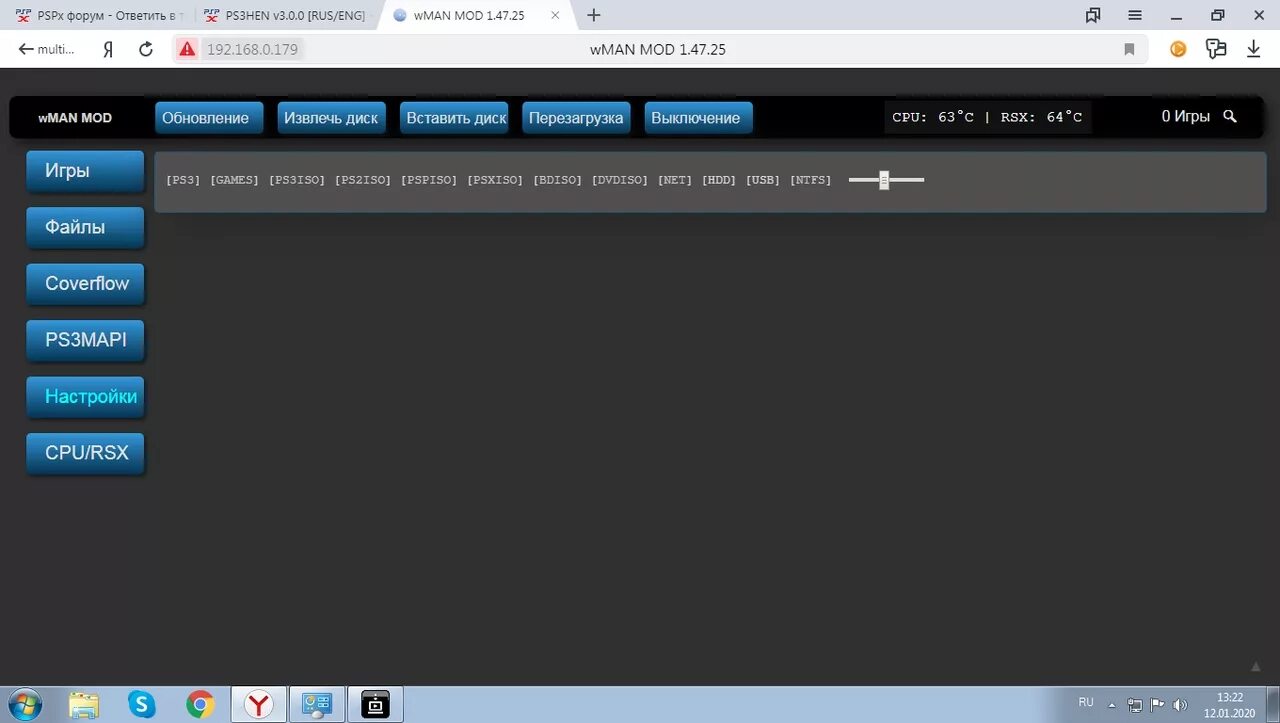1280x723 pixels.
Task: Open the CPU/RSX page
Action: (85, 452)
